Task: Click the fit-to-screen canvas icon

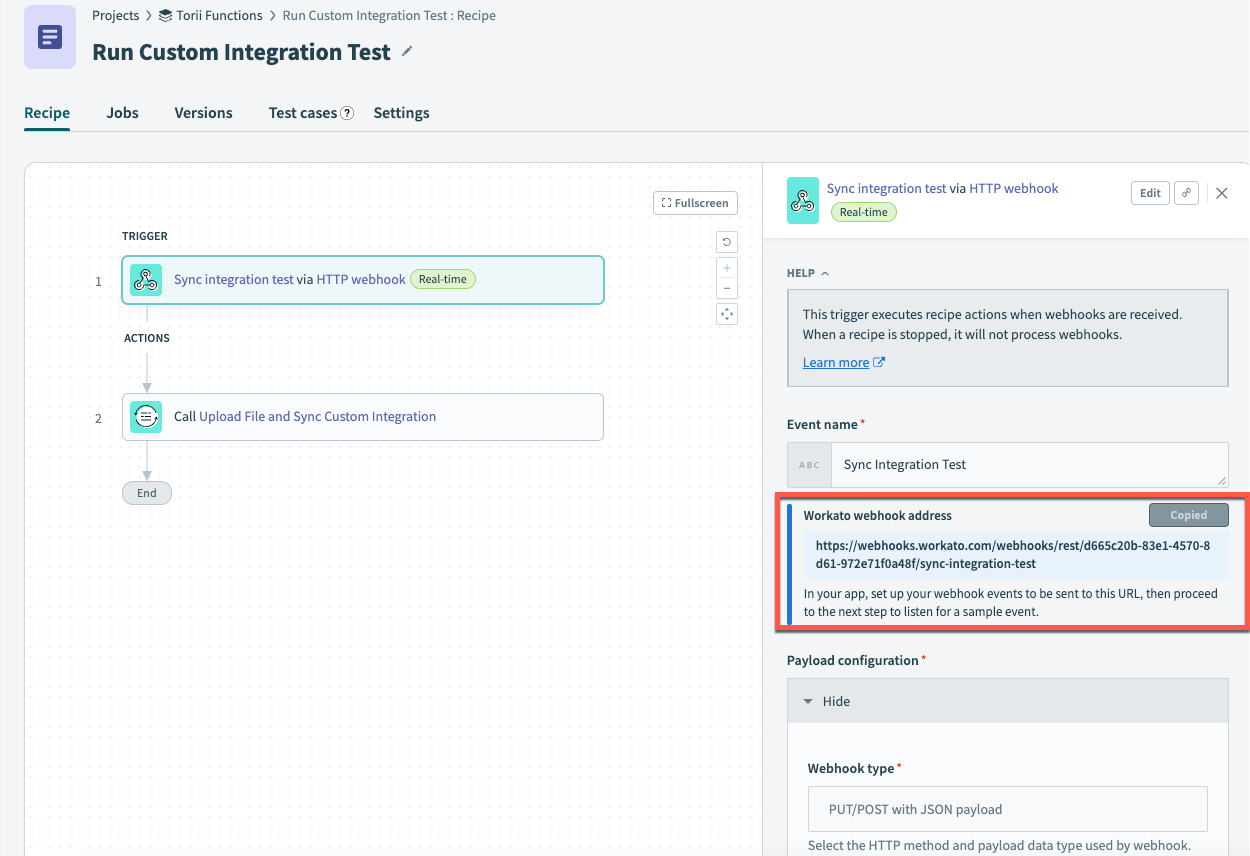Action: [x=727, y=315]
